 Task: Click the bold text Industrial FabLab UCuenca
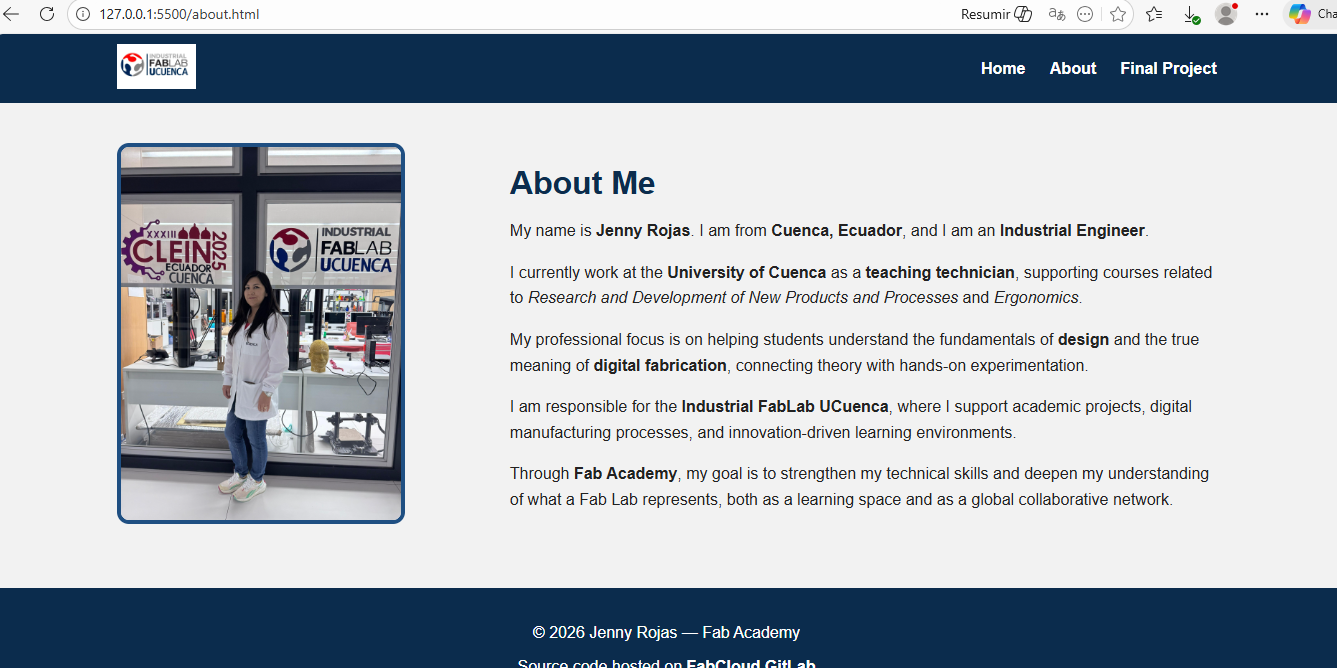[785, 406]
